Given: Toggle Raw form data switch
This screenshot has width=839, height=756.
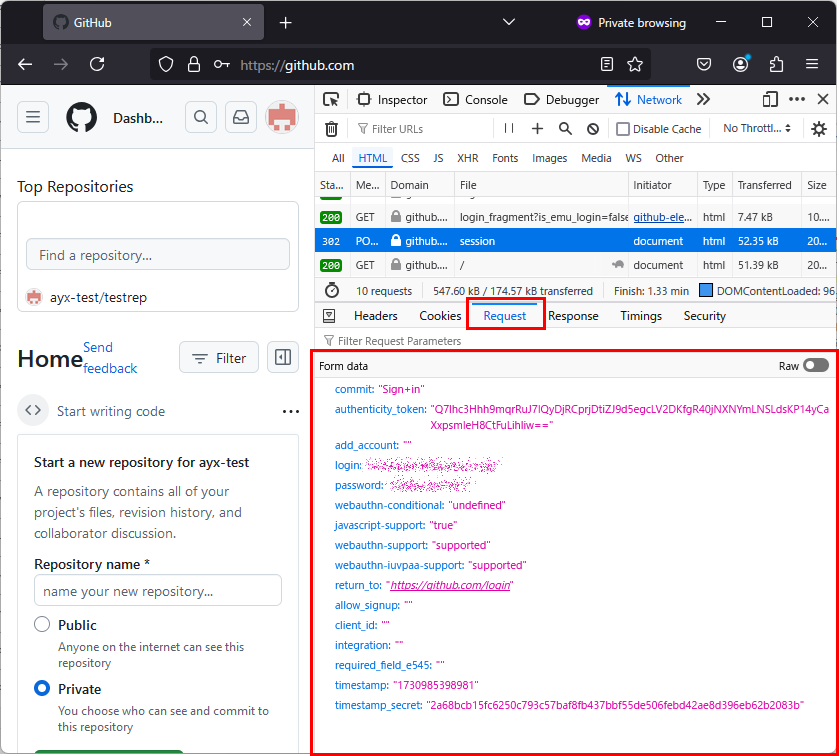Looking at the screenshot, I should (816, 366).
